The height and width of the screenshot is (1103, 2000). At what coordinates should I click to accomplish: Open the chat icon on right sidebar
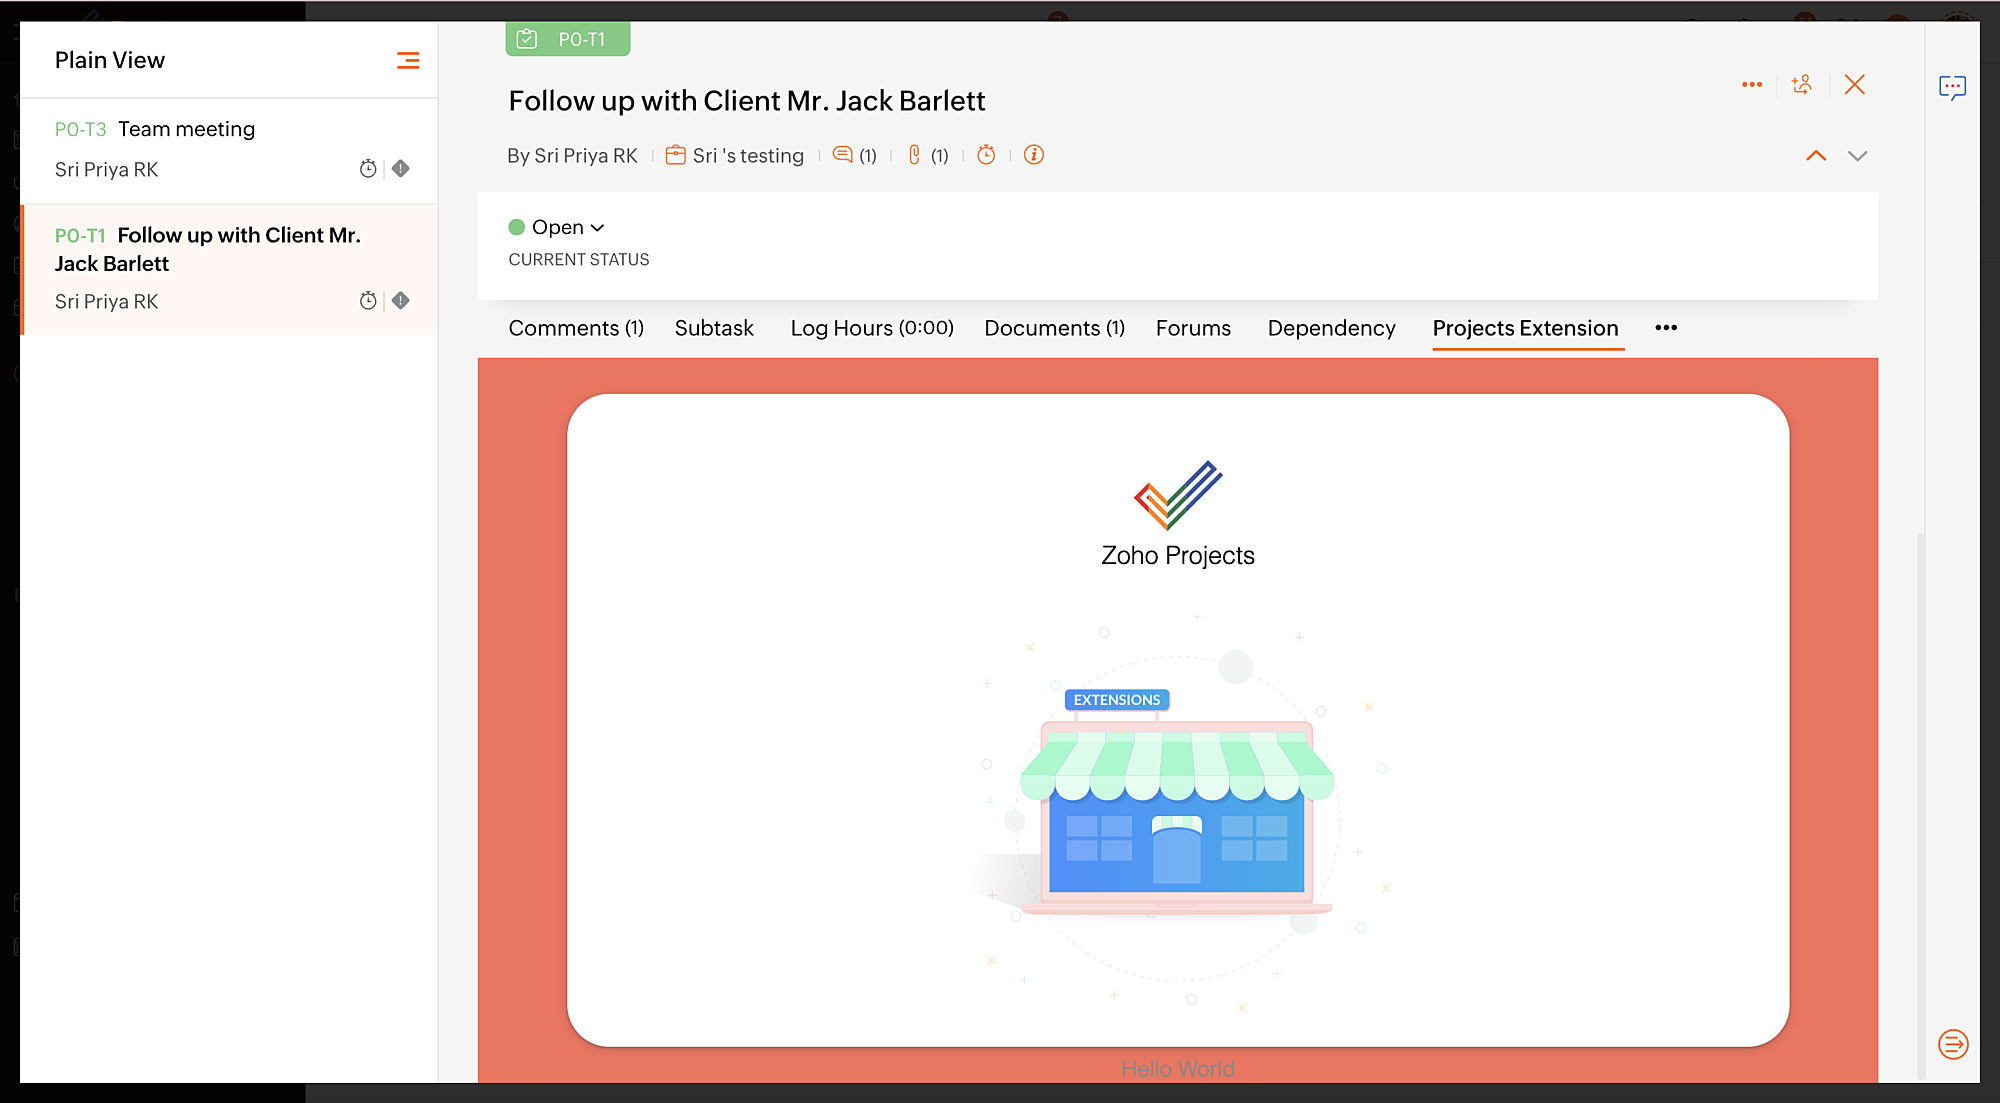point(1952,88)
